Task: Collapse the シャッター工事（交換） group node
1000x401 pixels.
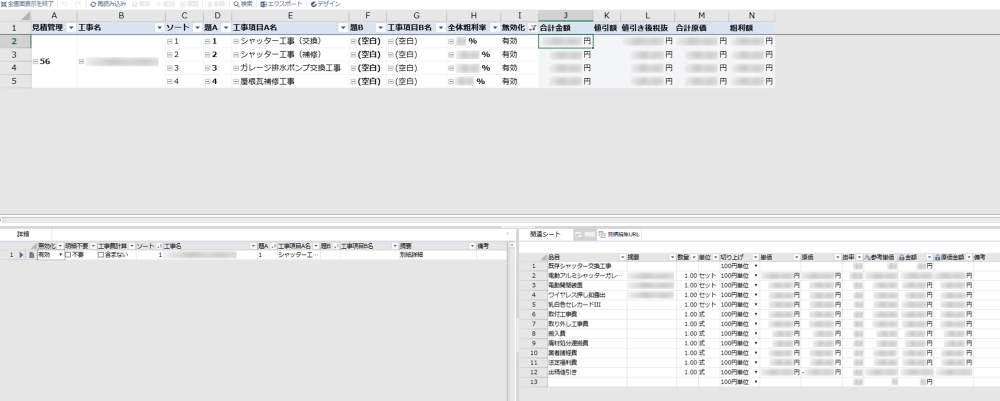Action: tap(235, 41)
